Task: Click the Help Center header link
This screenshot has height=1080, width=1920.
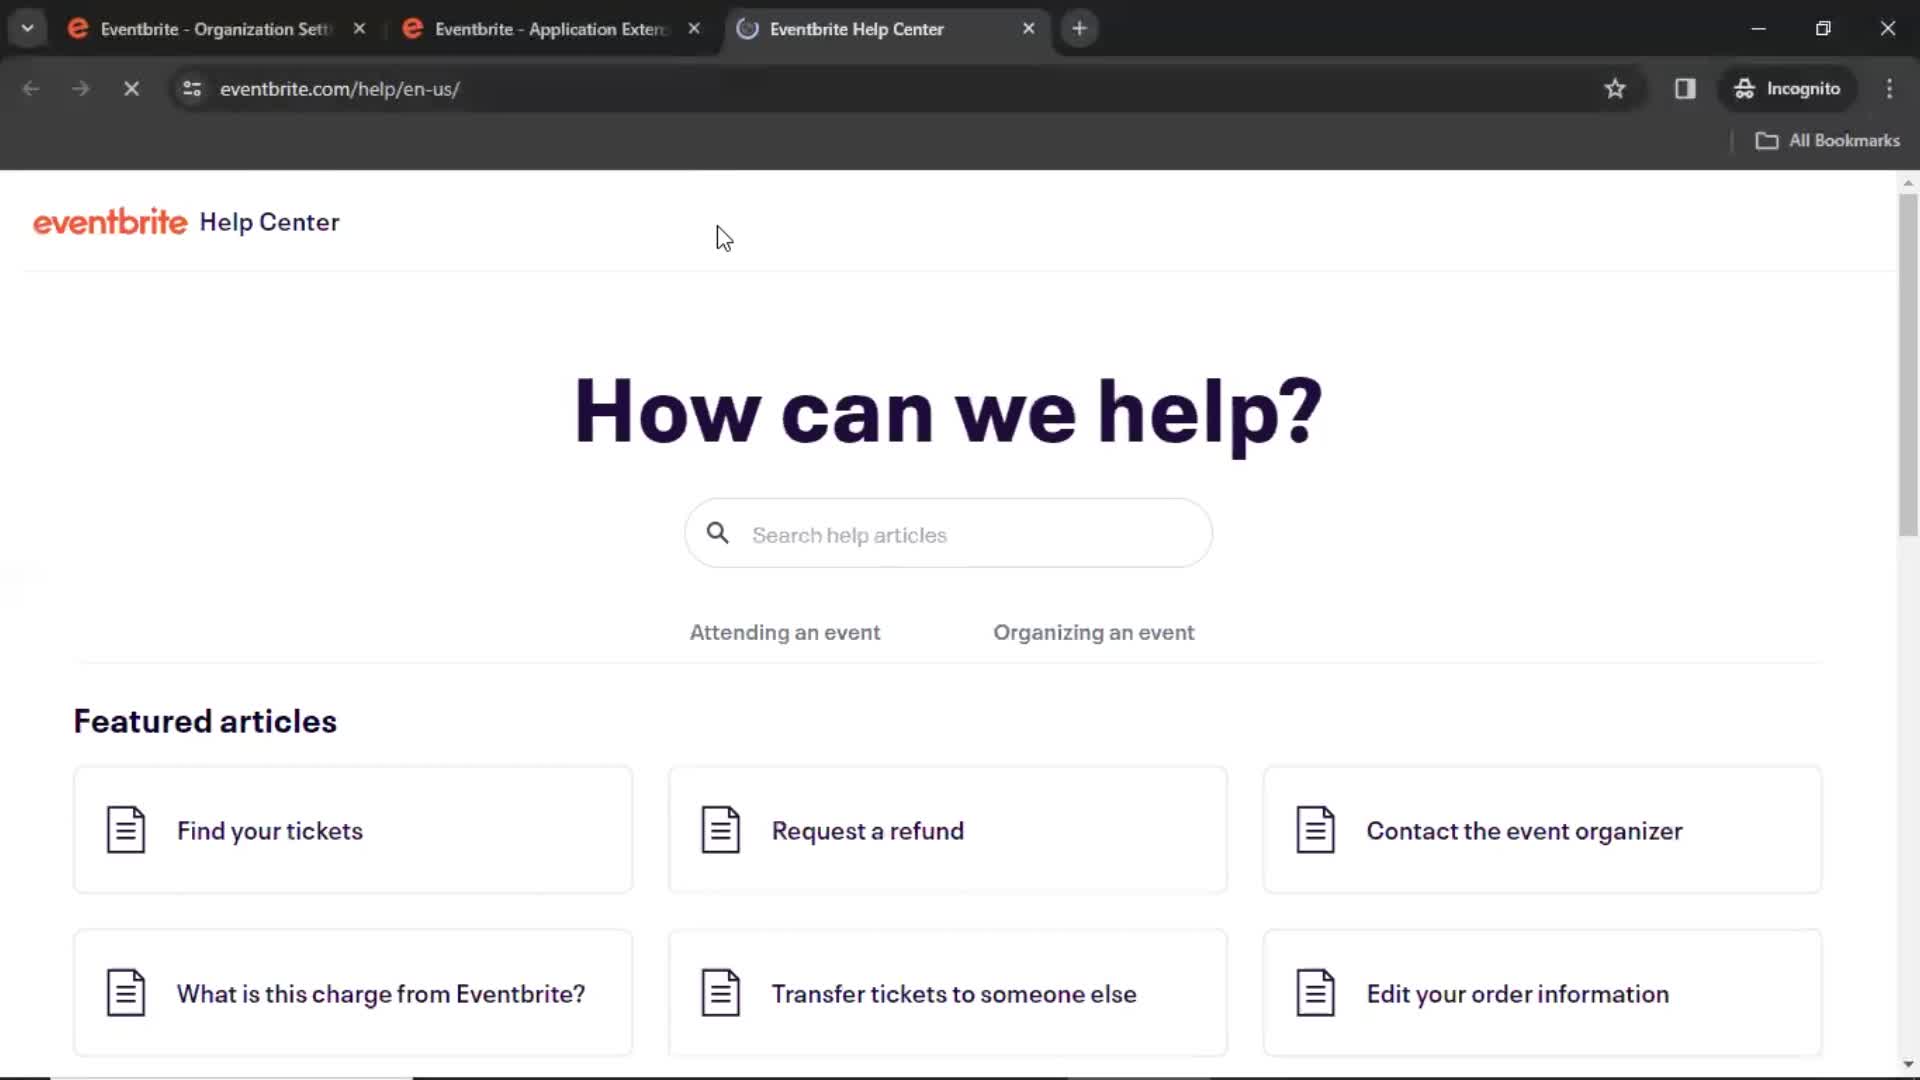Action: pyautogui.click(x=269, y=222)
